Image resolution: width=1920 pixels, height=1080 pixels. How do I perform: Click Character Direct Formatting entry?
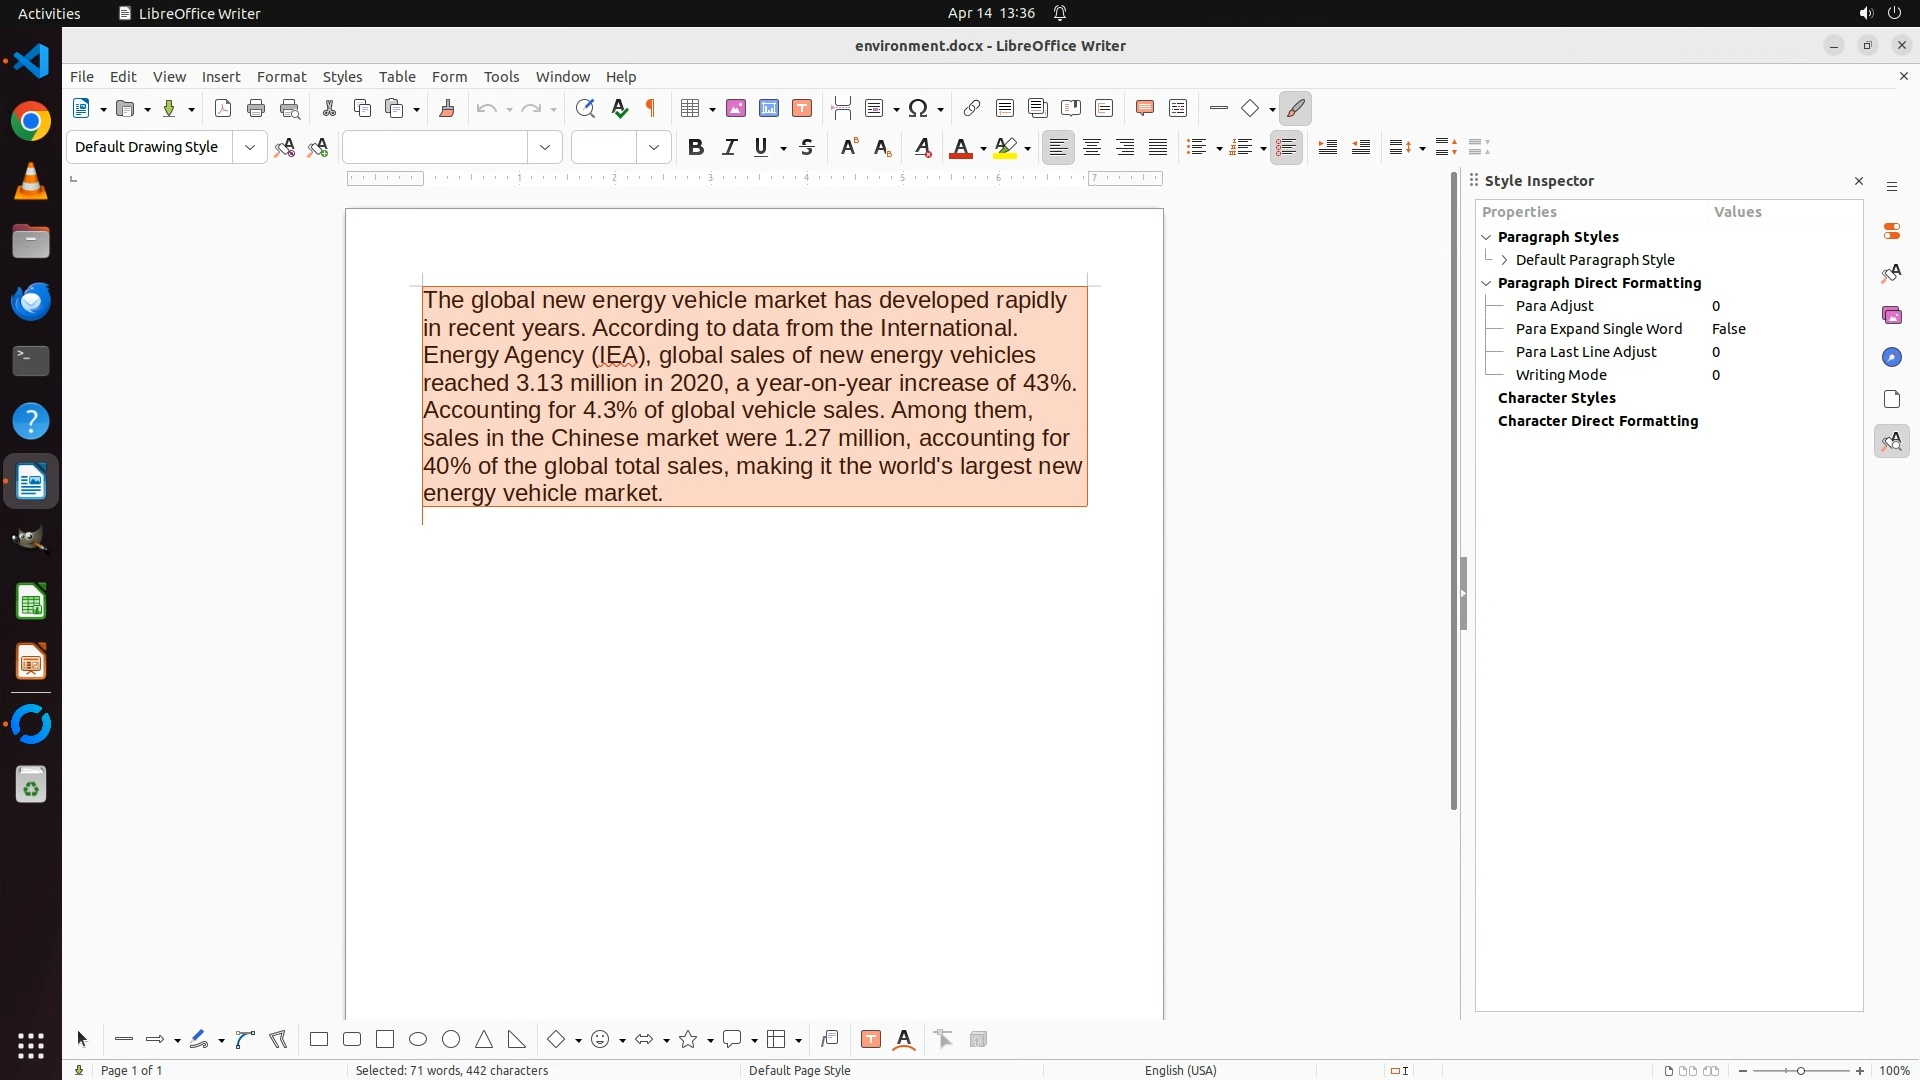1597,421
